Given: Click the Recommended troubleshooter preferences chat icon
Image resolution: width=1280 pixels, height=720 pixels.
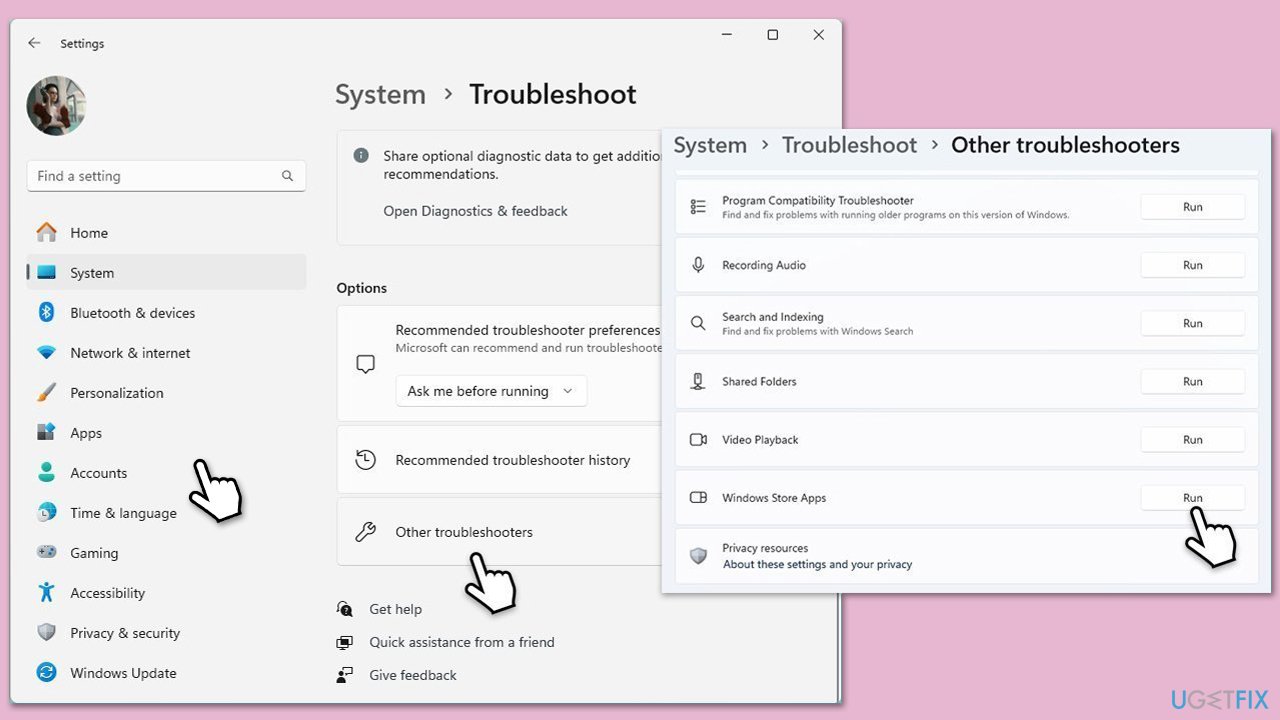Looking at the screenshot, I should [366, 364].
